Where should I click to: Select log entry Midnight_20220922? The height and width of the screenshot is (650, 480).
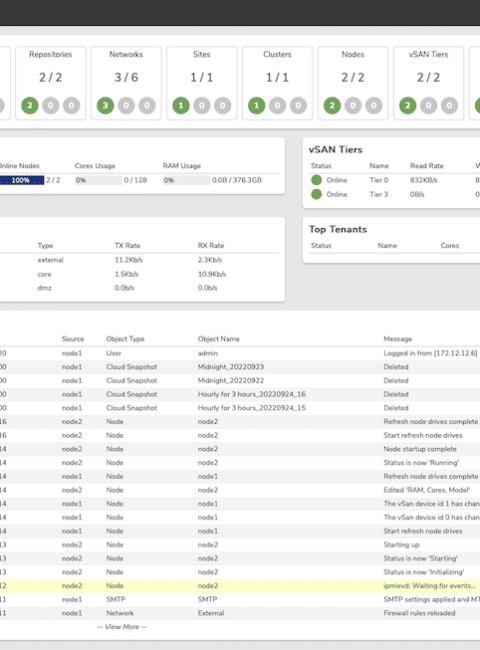(x=240, y=381)
